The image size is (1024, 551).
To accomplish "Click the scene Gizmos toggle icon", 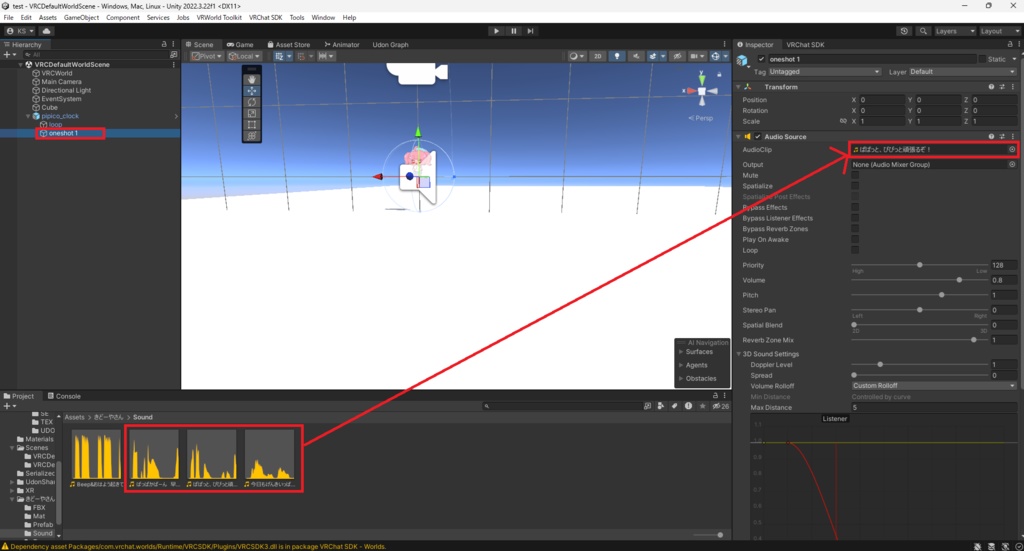I will [x=715, y=56].
